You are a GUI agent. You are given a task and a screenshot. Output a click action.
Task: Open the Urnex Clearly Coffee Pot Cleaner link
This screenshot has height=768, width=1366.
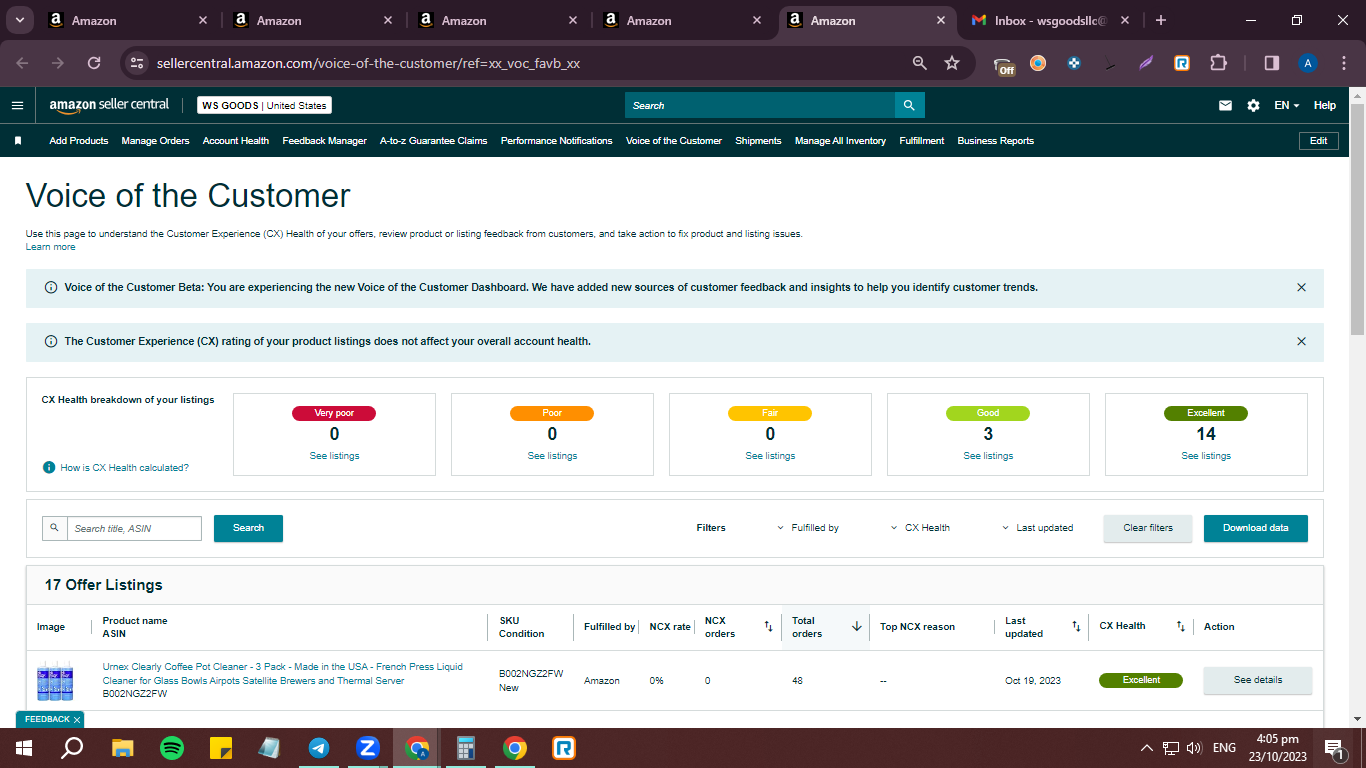[283, 674]
